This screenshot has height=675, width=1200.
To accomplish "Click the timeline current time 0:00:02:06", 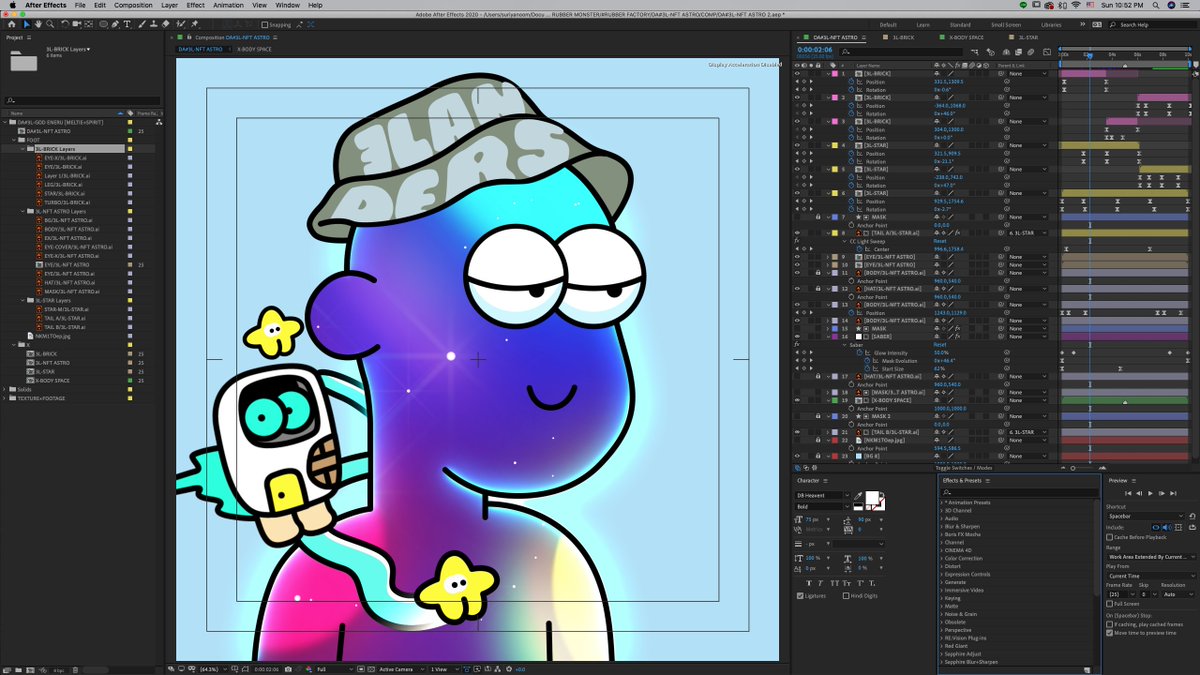I will (815, 49).
